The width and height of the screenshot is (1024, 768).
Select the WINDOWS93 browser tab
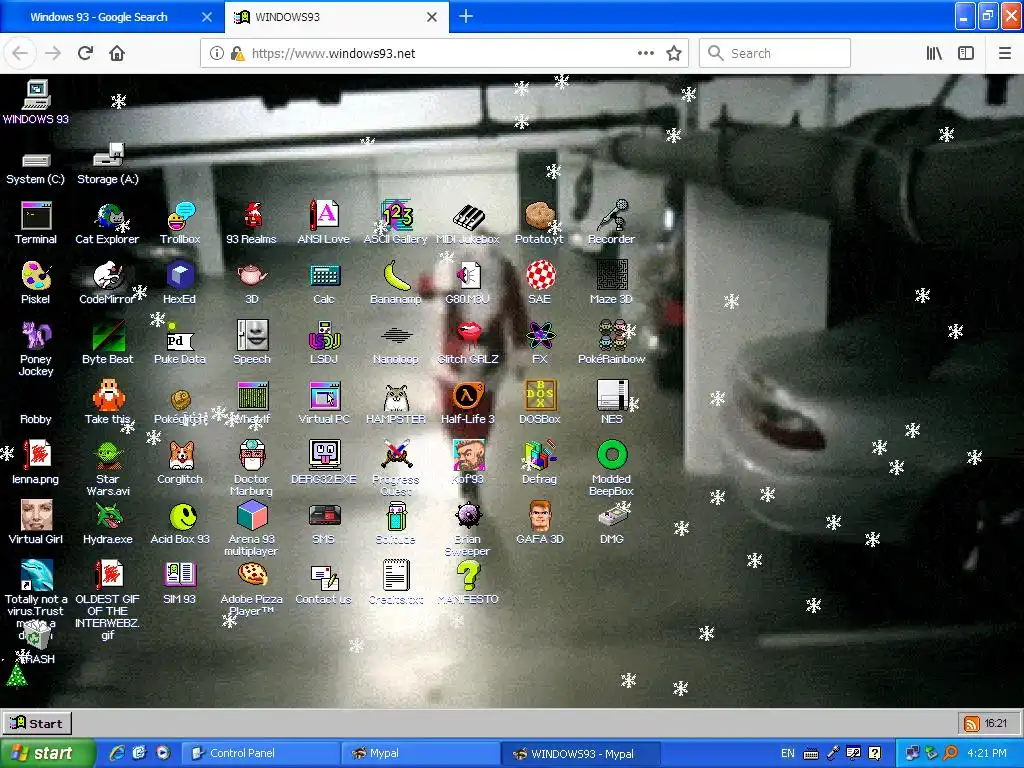pyautogui.click(x=337, y=17)
